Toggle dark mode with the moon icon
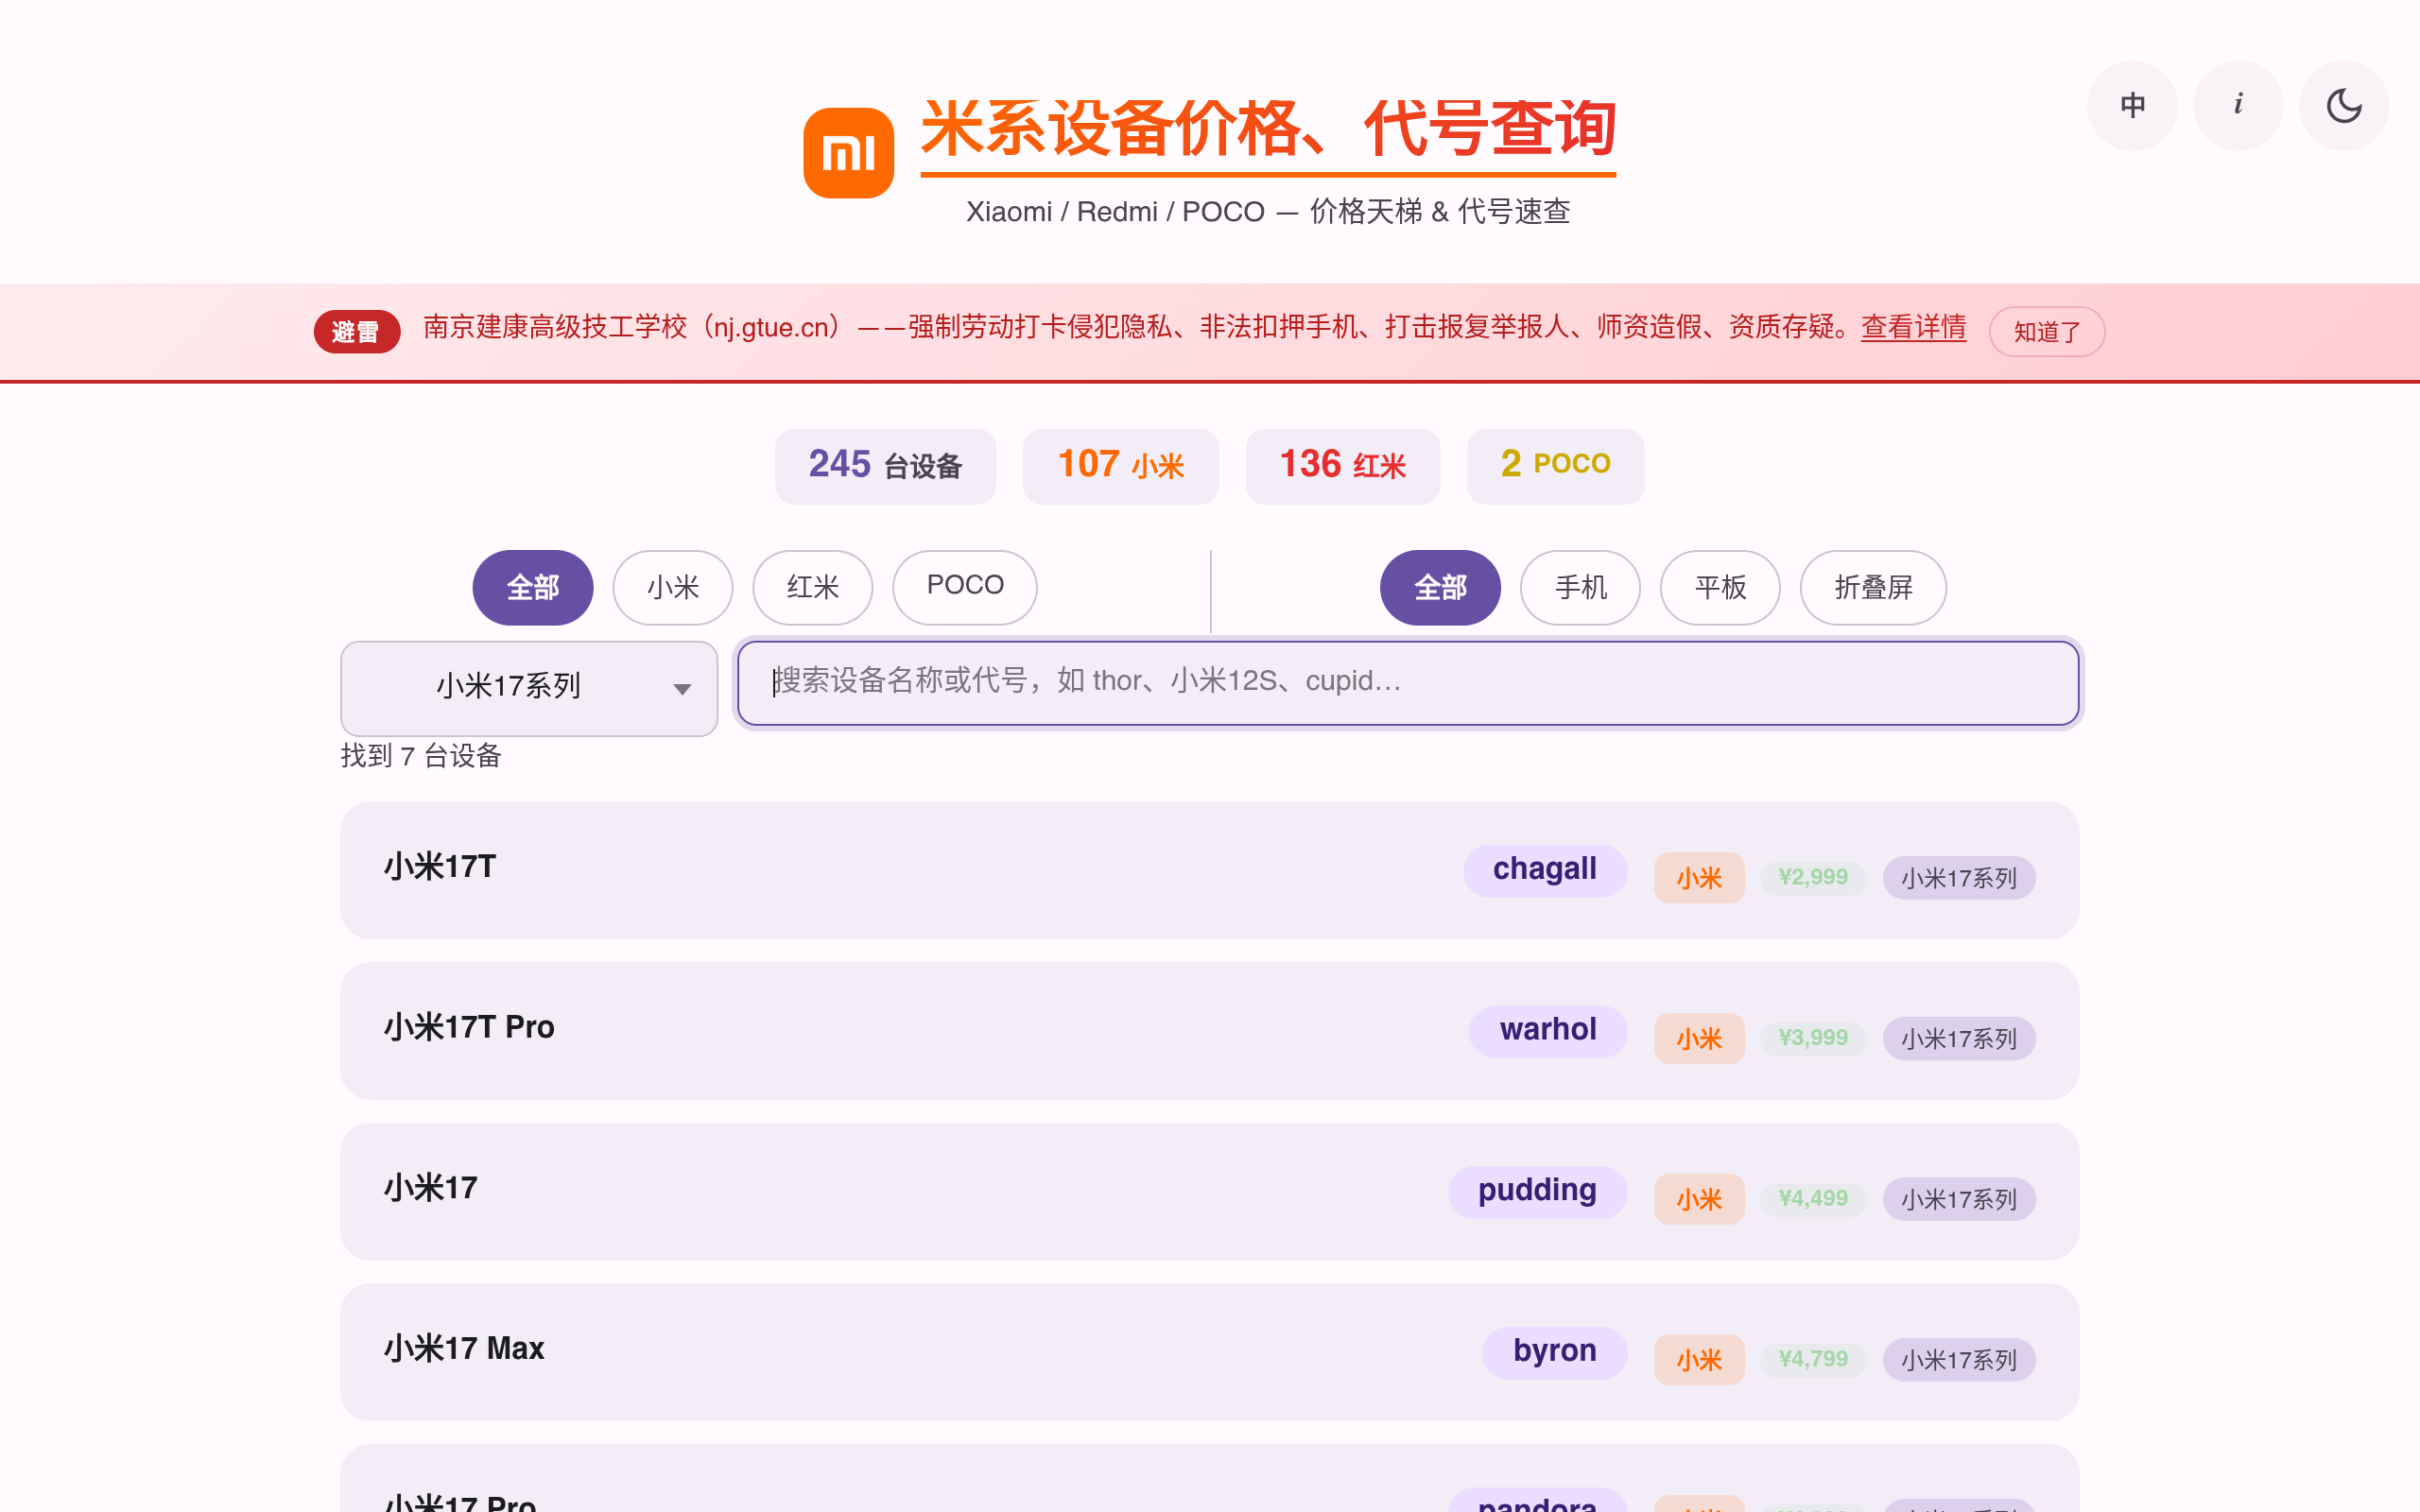2420x1512 pixels. coord(2344,106)
